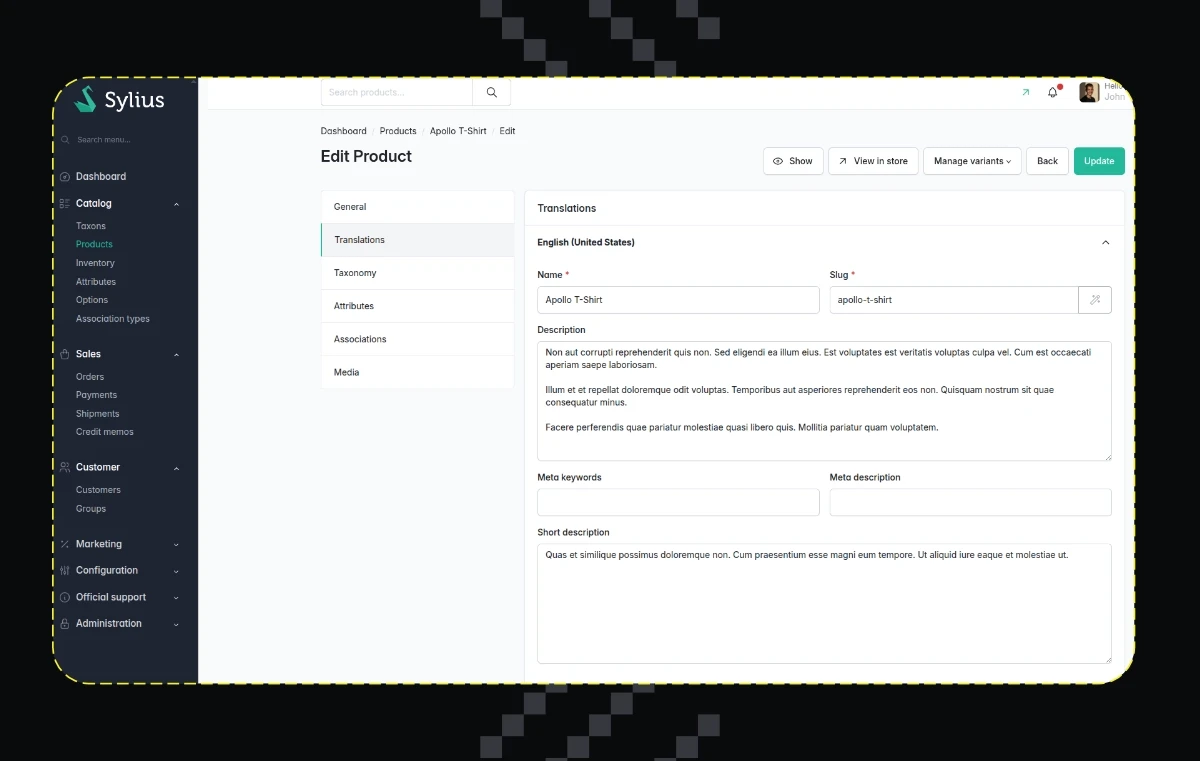Collapse the Catalog menu chevron
This screenshot has width=1200, height=761.
[x=177, y=204]
